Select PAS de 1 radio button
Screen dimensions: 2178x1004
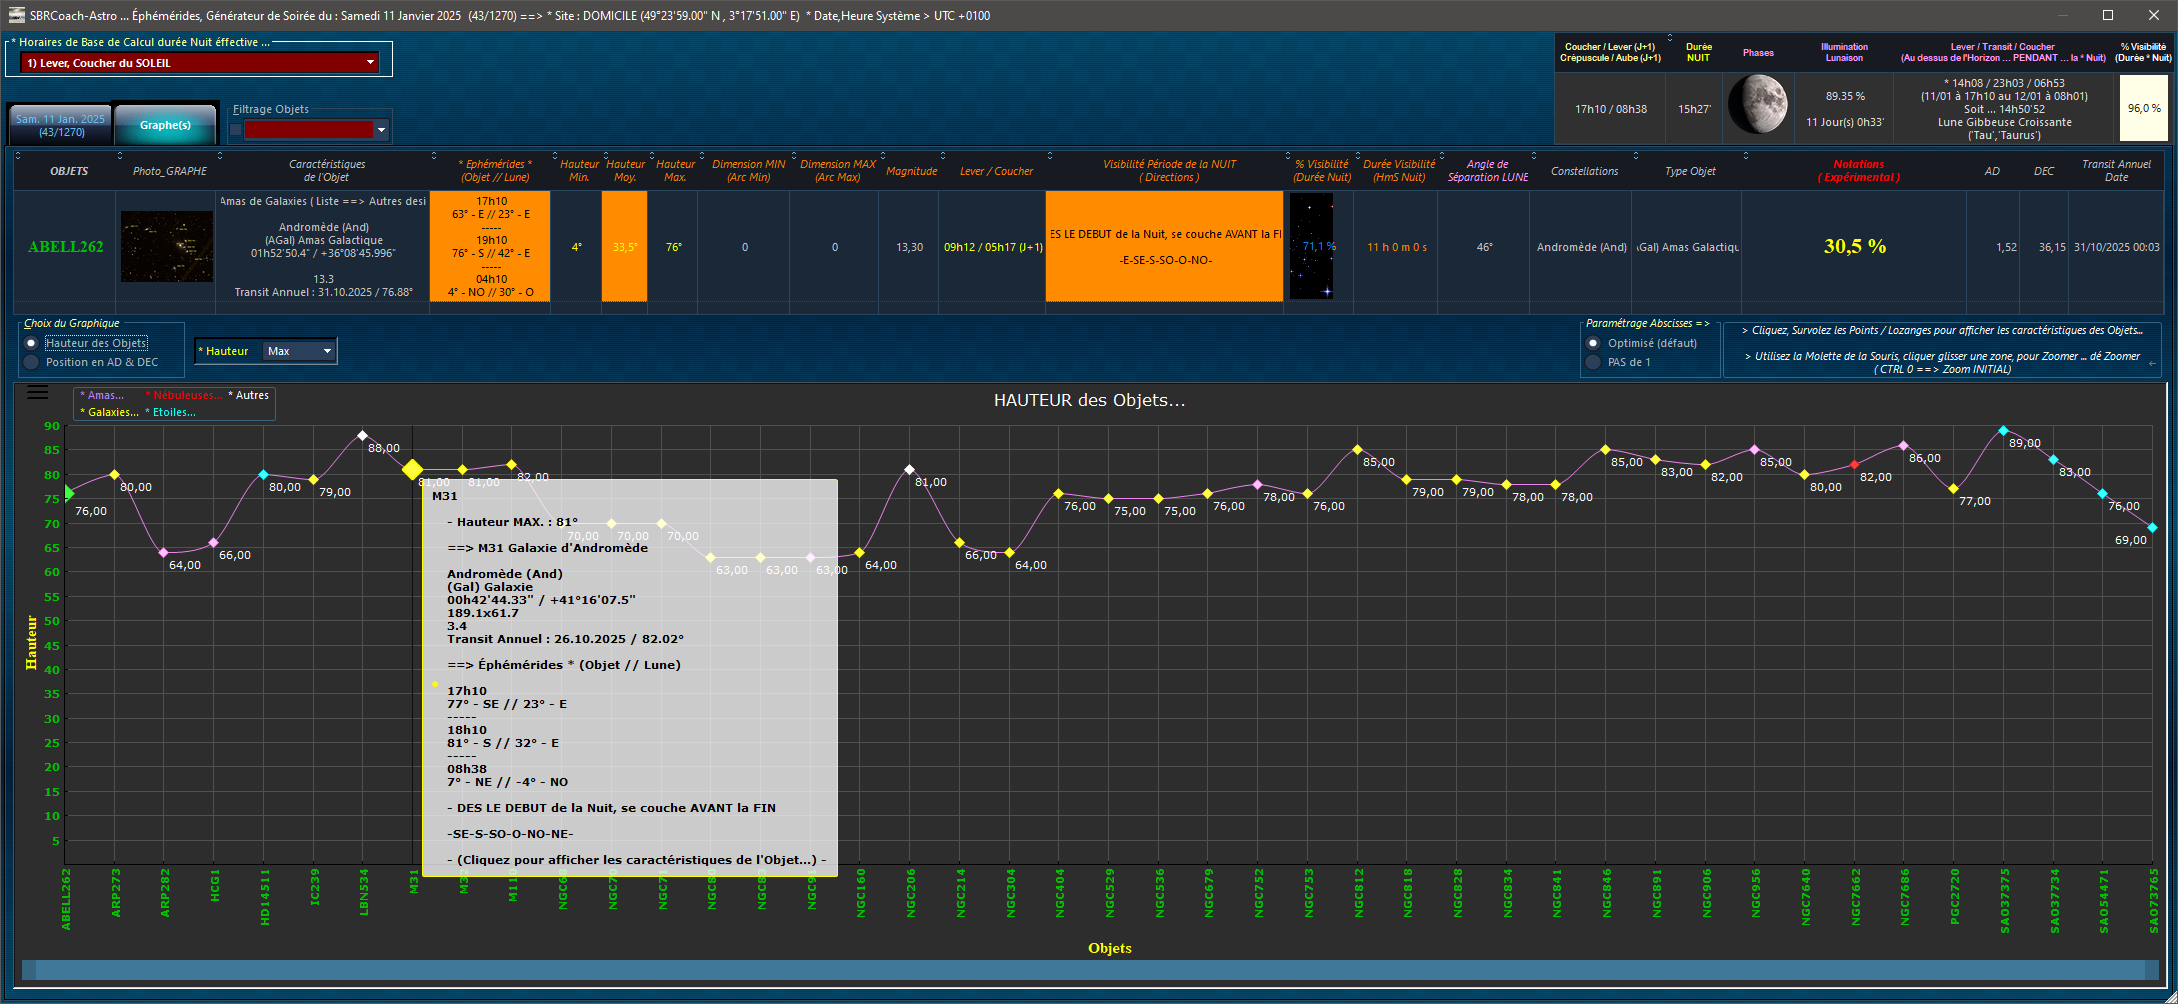coord(1594,362)
